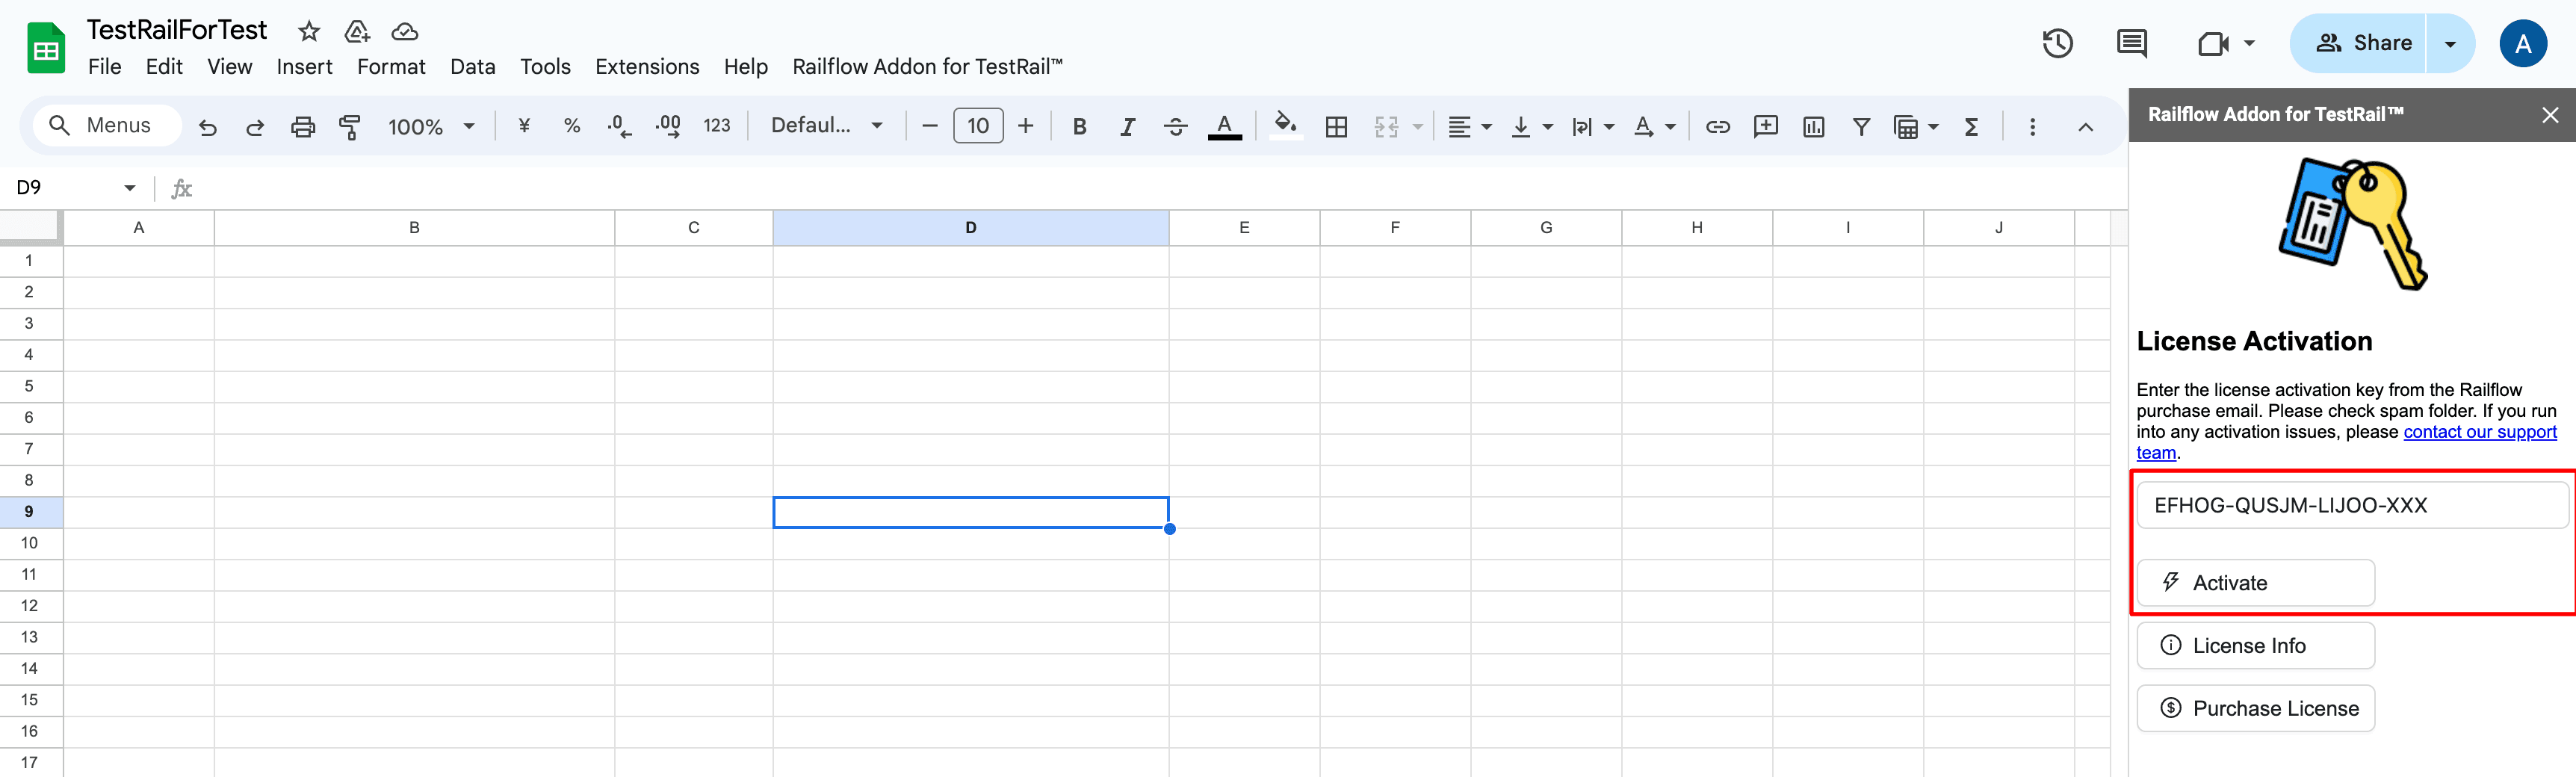Check the cloud document status icon
Screen dimensions: 2576x777
click(404, 31)
